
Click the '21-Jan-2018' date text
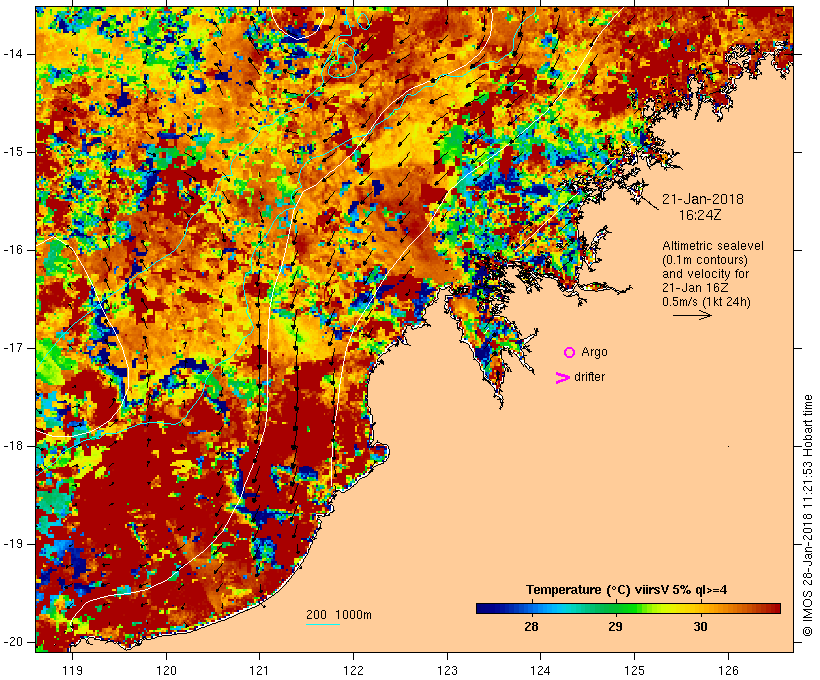click(703, 199)
